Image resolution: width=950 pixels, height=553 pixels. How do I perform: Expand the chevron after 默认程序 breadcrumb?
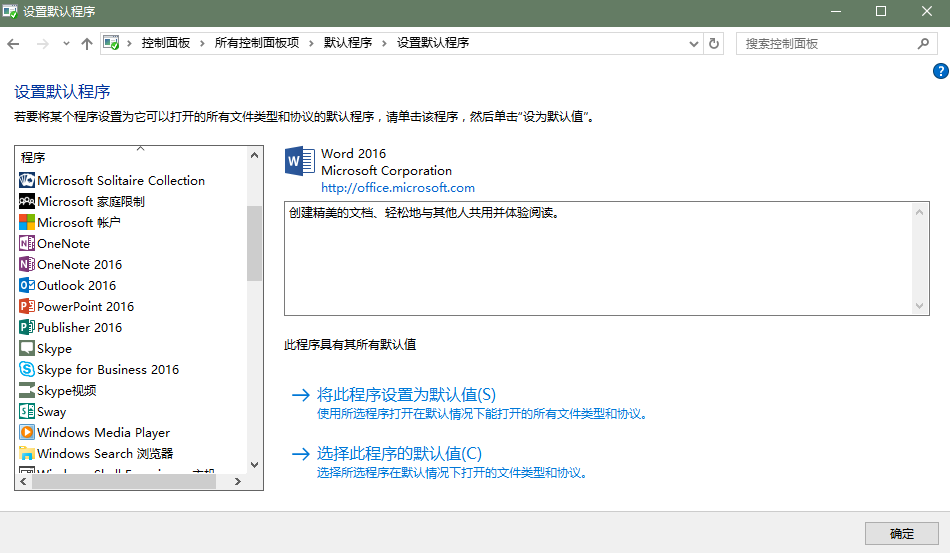(384, 43)
